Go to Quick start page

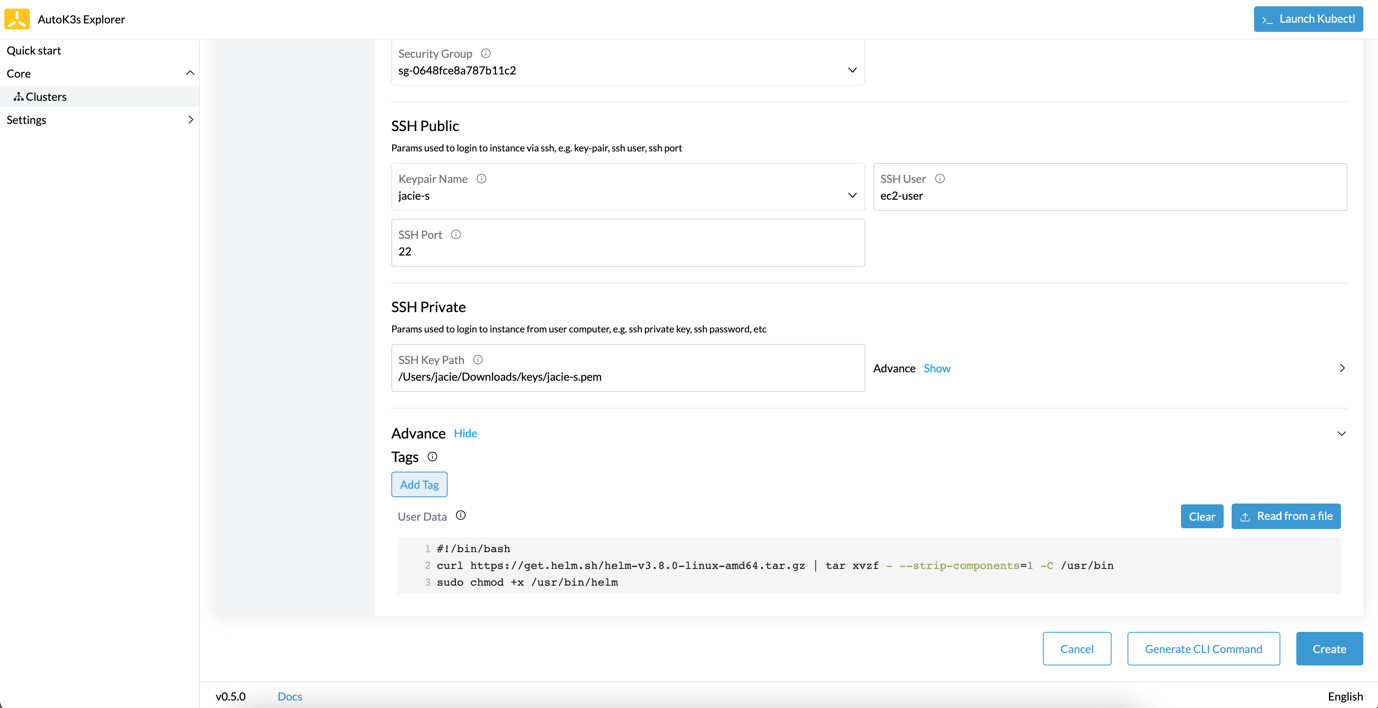(34, 50)
